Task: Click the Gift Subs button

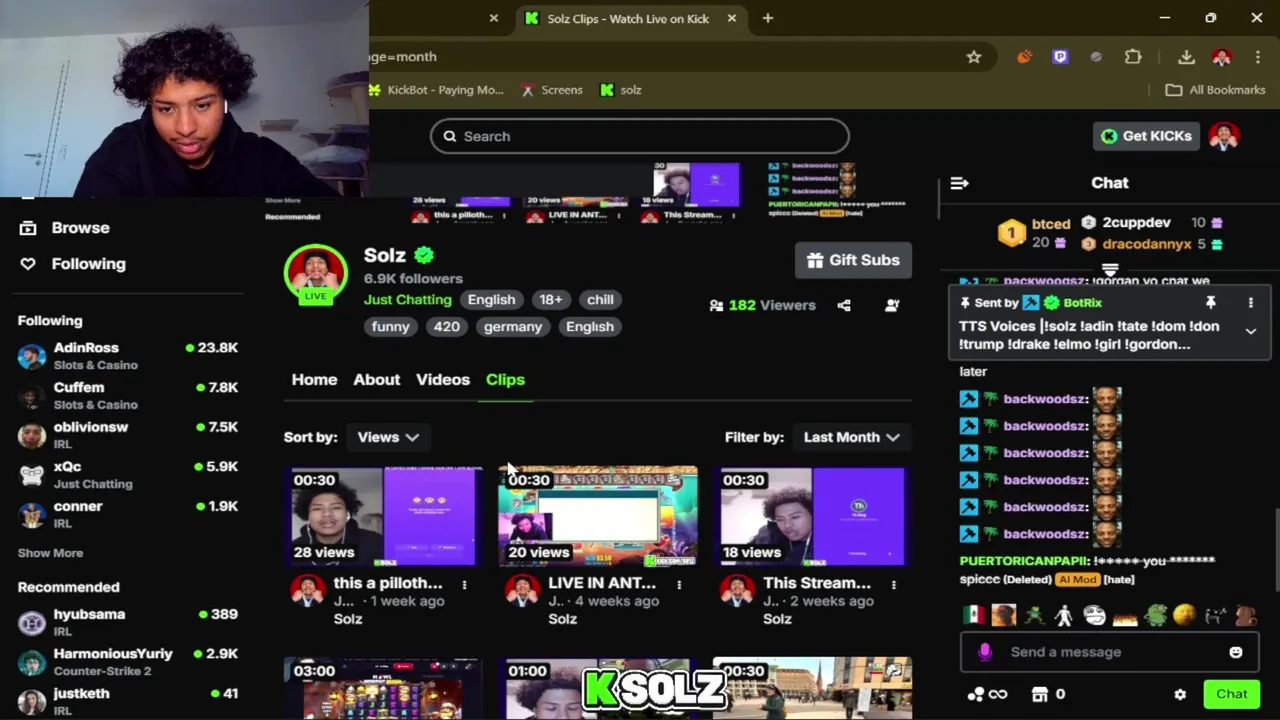Action: 853,260
